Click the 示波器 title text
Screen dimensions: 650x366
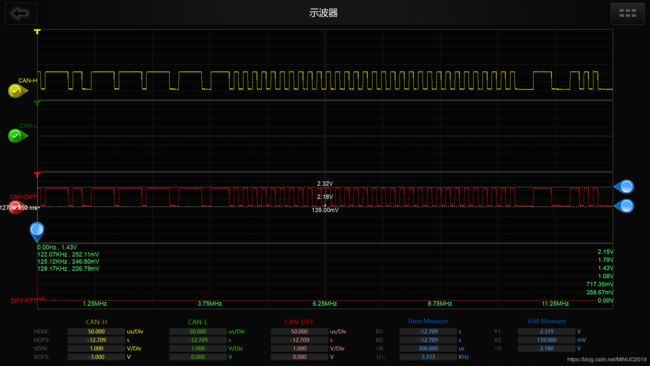click(x=323, y=13)
